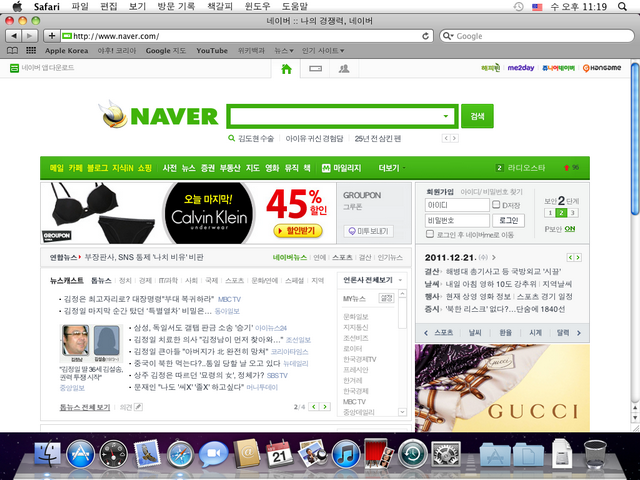Open iCal calendar showing 21
This screenshot has width=640, height=480.
tap(279, 454)
